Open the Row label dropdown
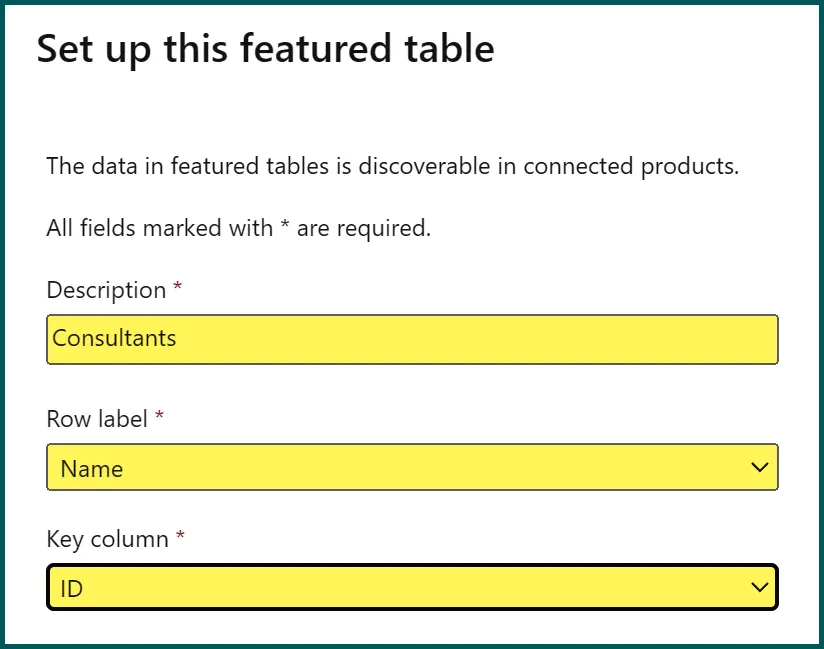This screenshot has width=824, height=649. (411, 467)
